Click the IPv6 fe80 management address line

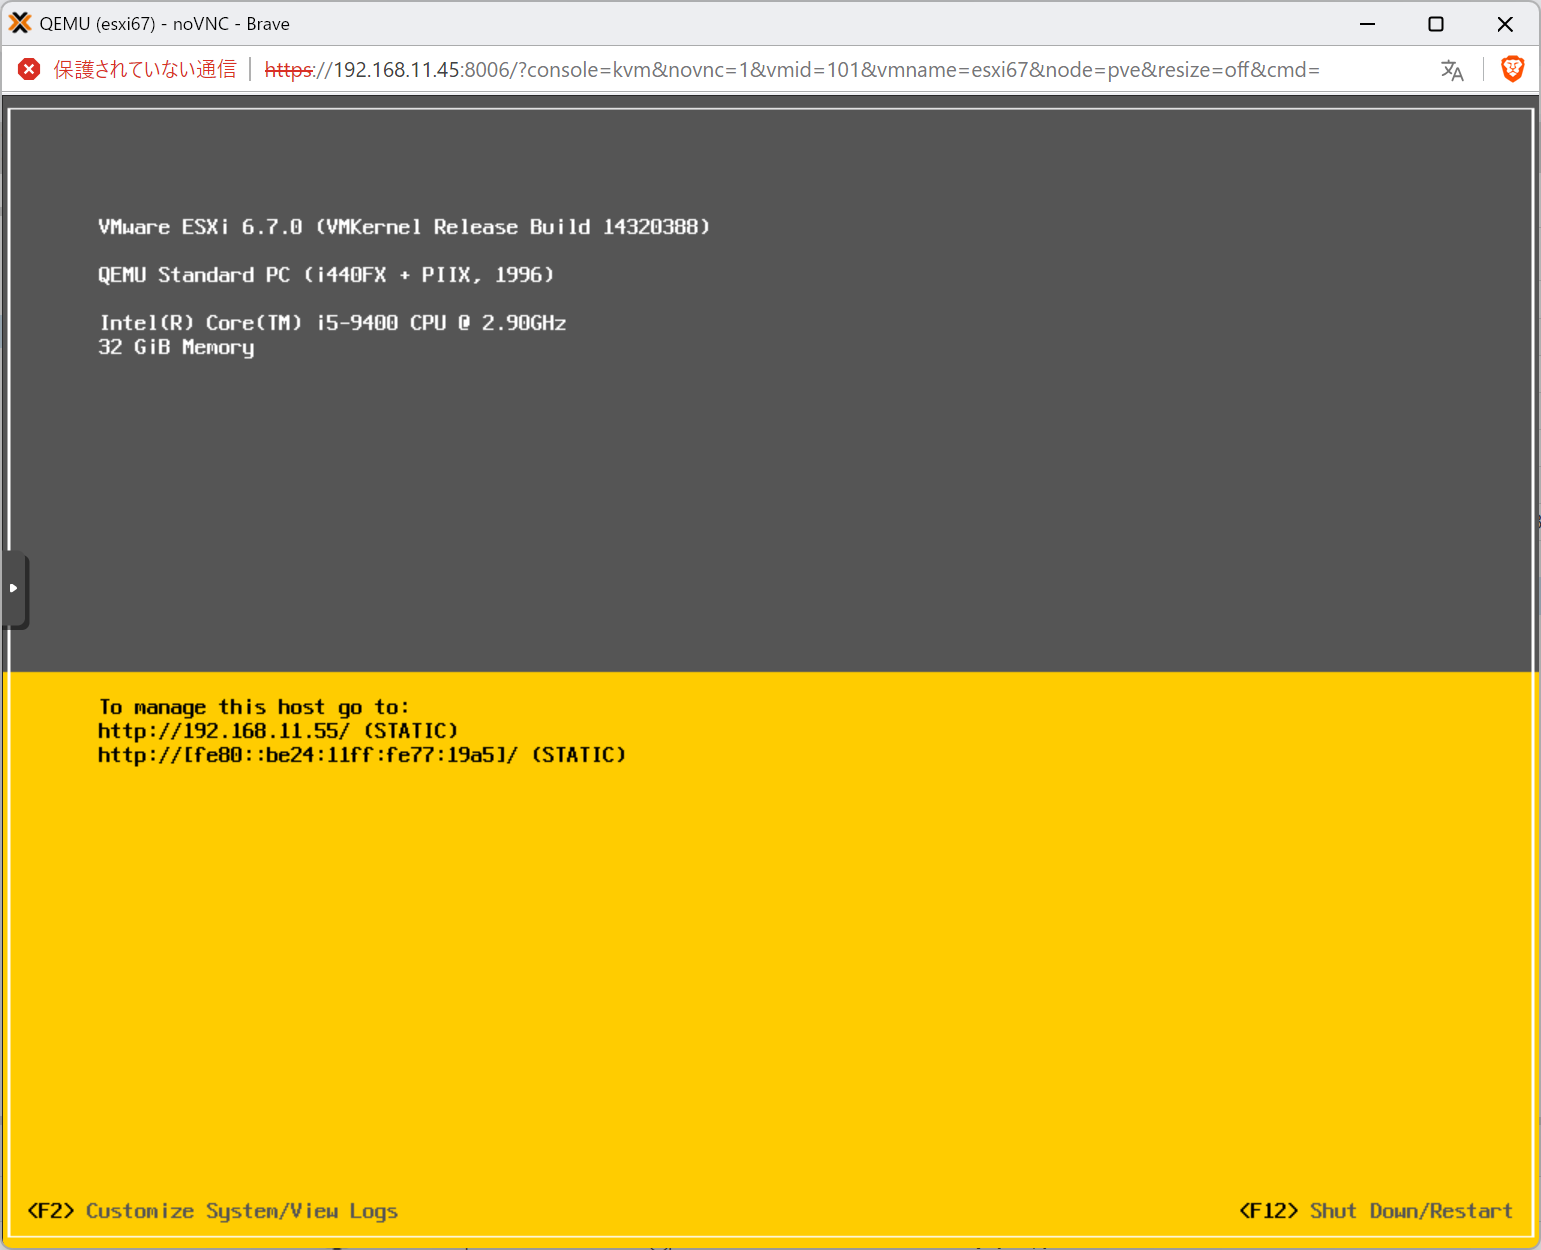(x=362, y=755)
